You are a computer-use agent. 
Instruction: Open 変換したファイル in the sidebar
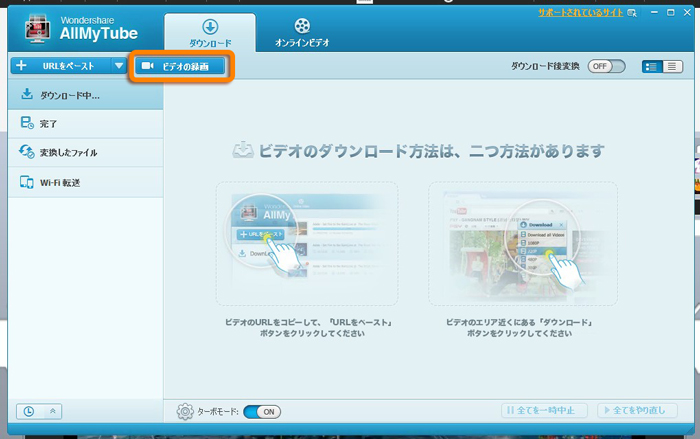pyautogui.click(x=85, y=153)
